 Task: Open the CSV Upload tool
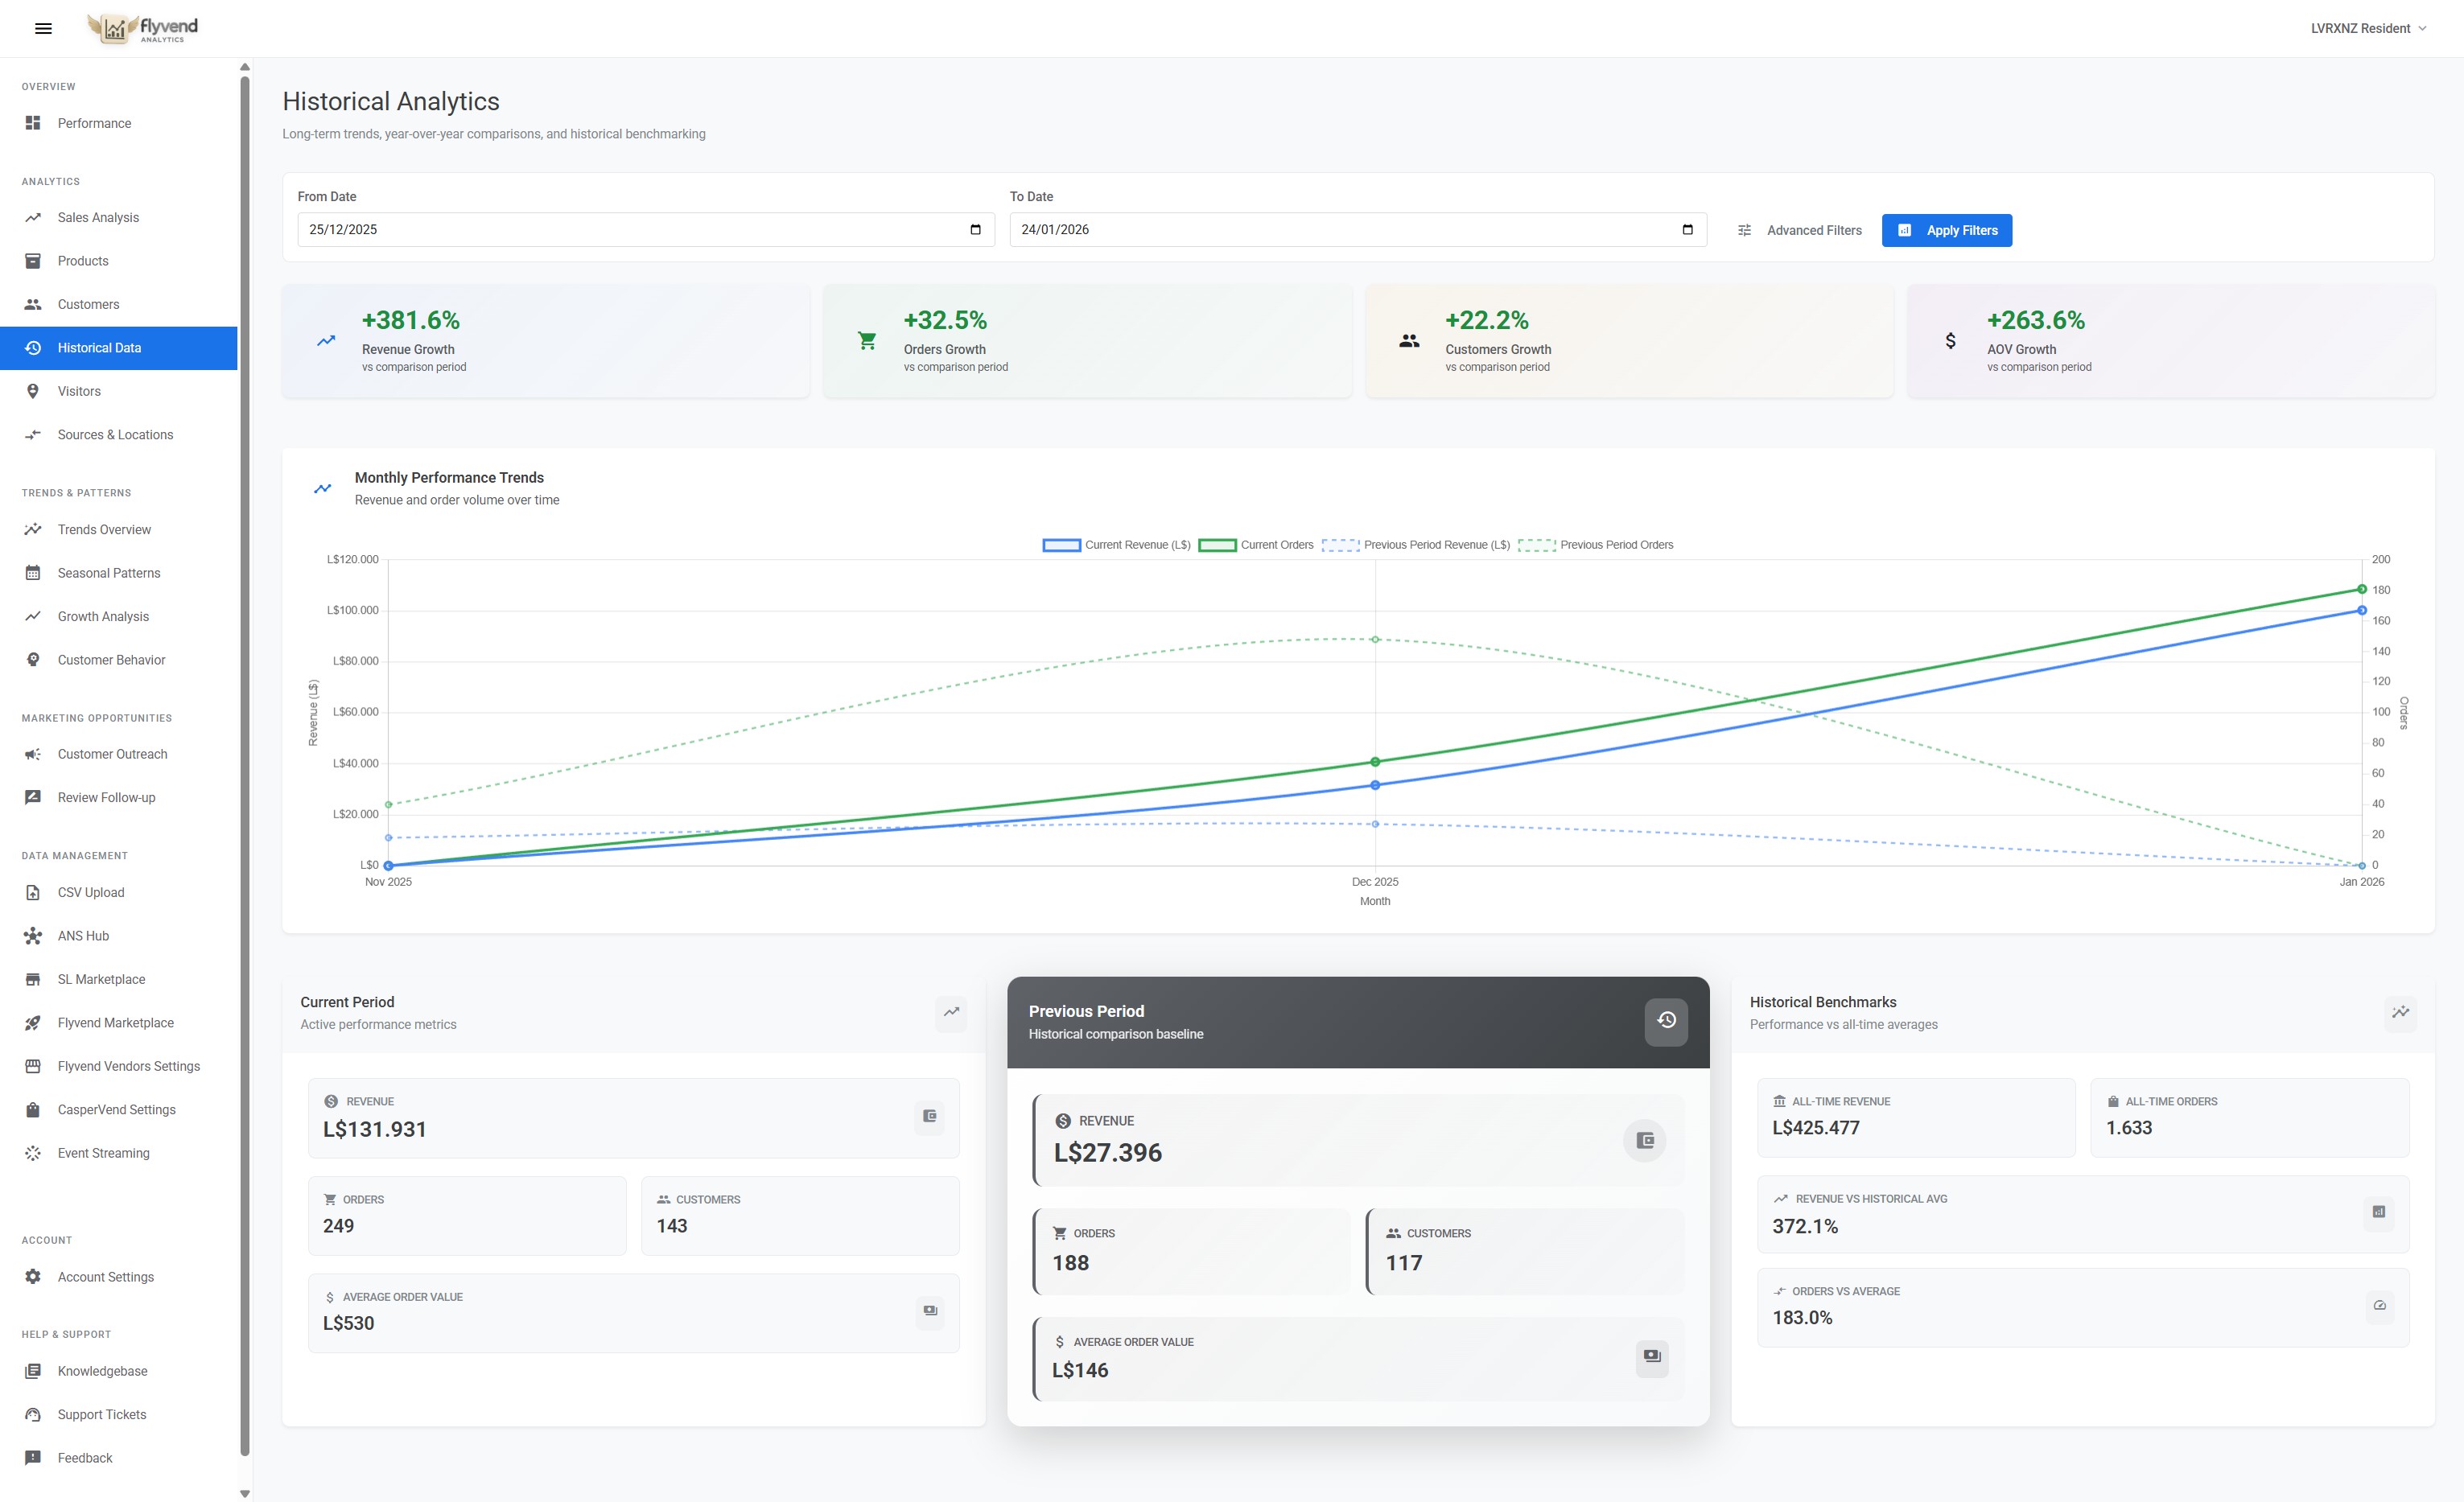(90, 892)
